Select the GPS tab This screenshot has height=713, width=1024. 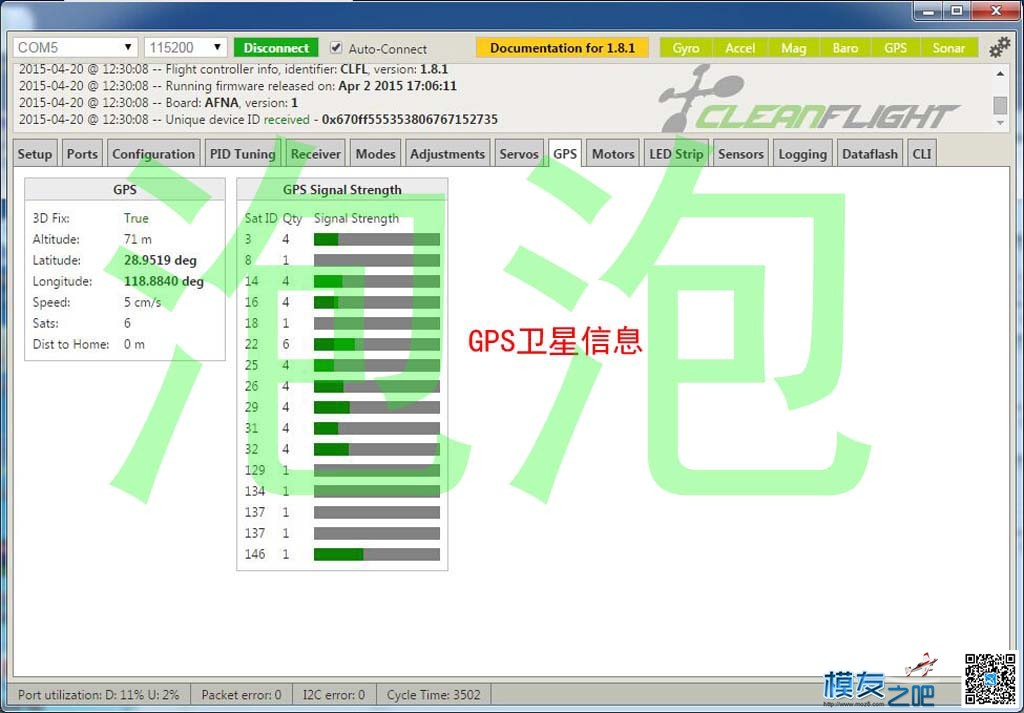point(565,154)
